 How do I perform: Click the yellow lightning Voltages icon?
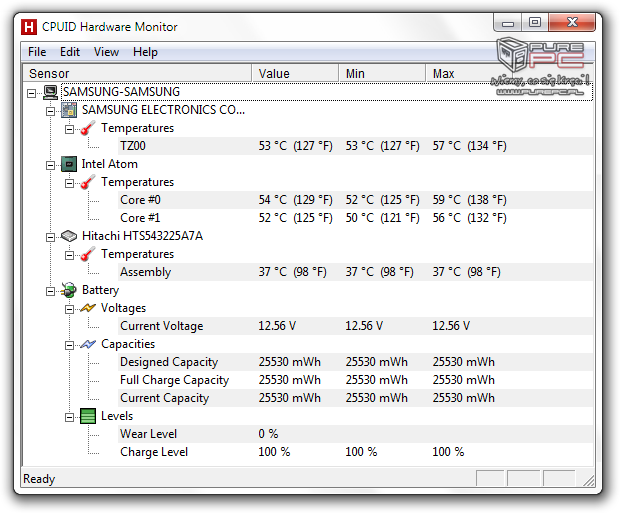click(x=88, y=308)
